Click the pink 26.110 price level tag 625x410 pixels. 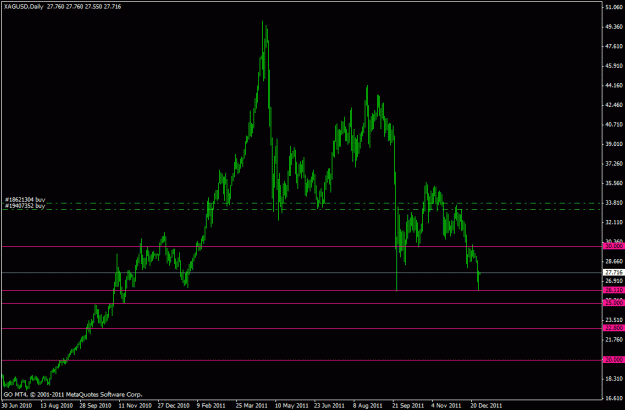[x=613, y=290]
